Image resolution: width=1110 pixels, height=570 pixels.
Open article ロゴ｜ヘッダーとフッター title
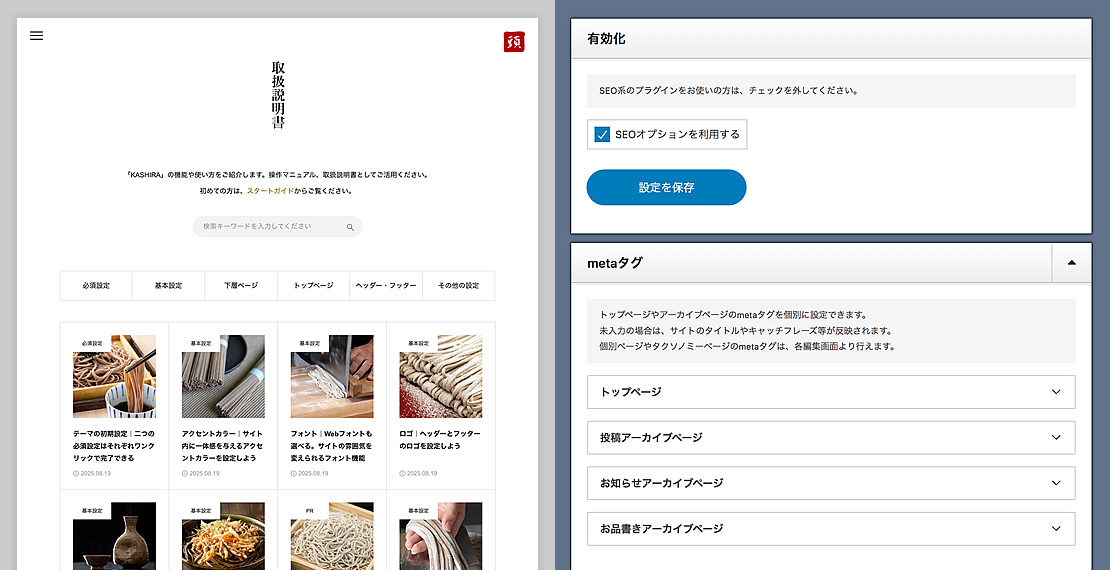coord(440,440)
